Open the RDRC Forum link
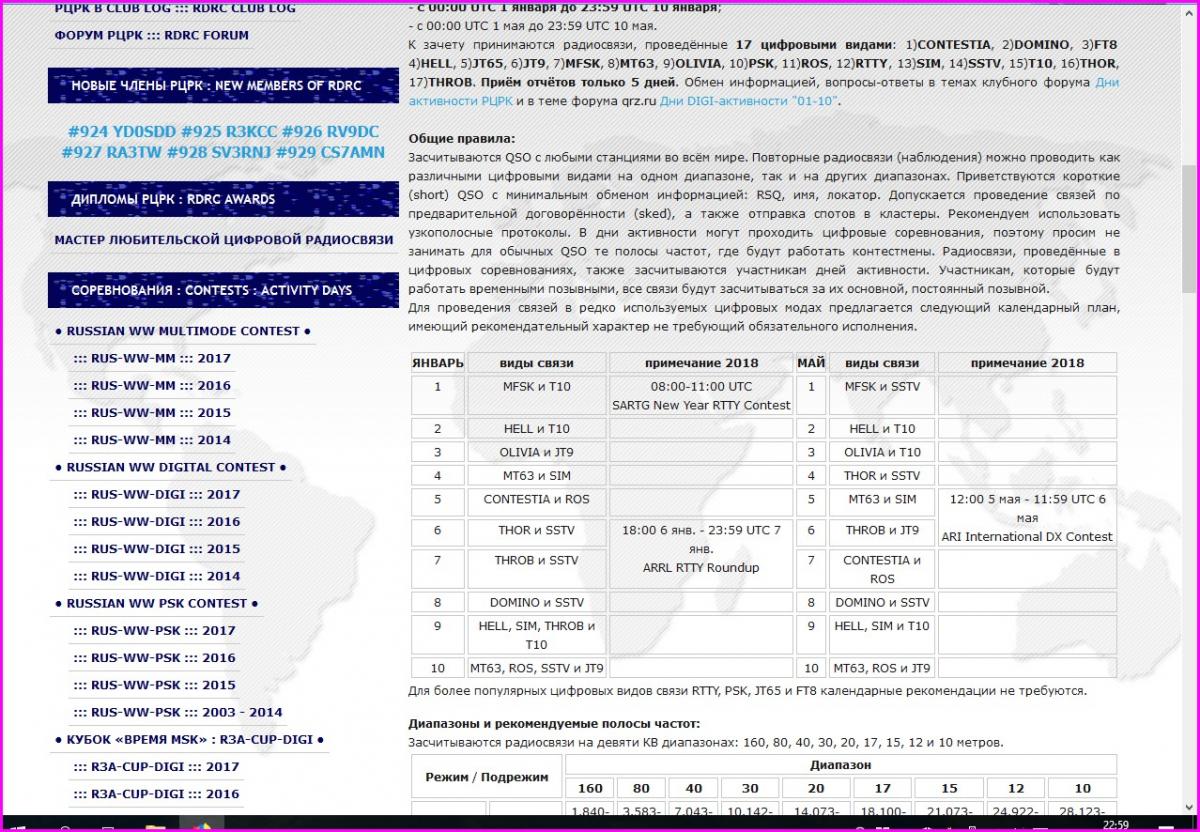 pyautogui.click(x=151, y=35)
